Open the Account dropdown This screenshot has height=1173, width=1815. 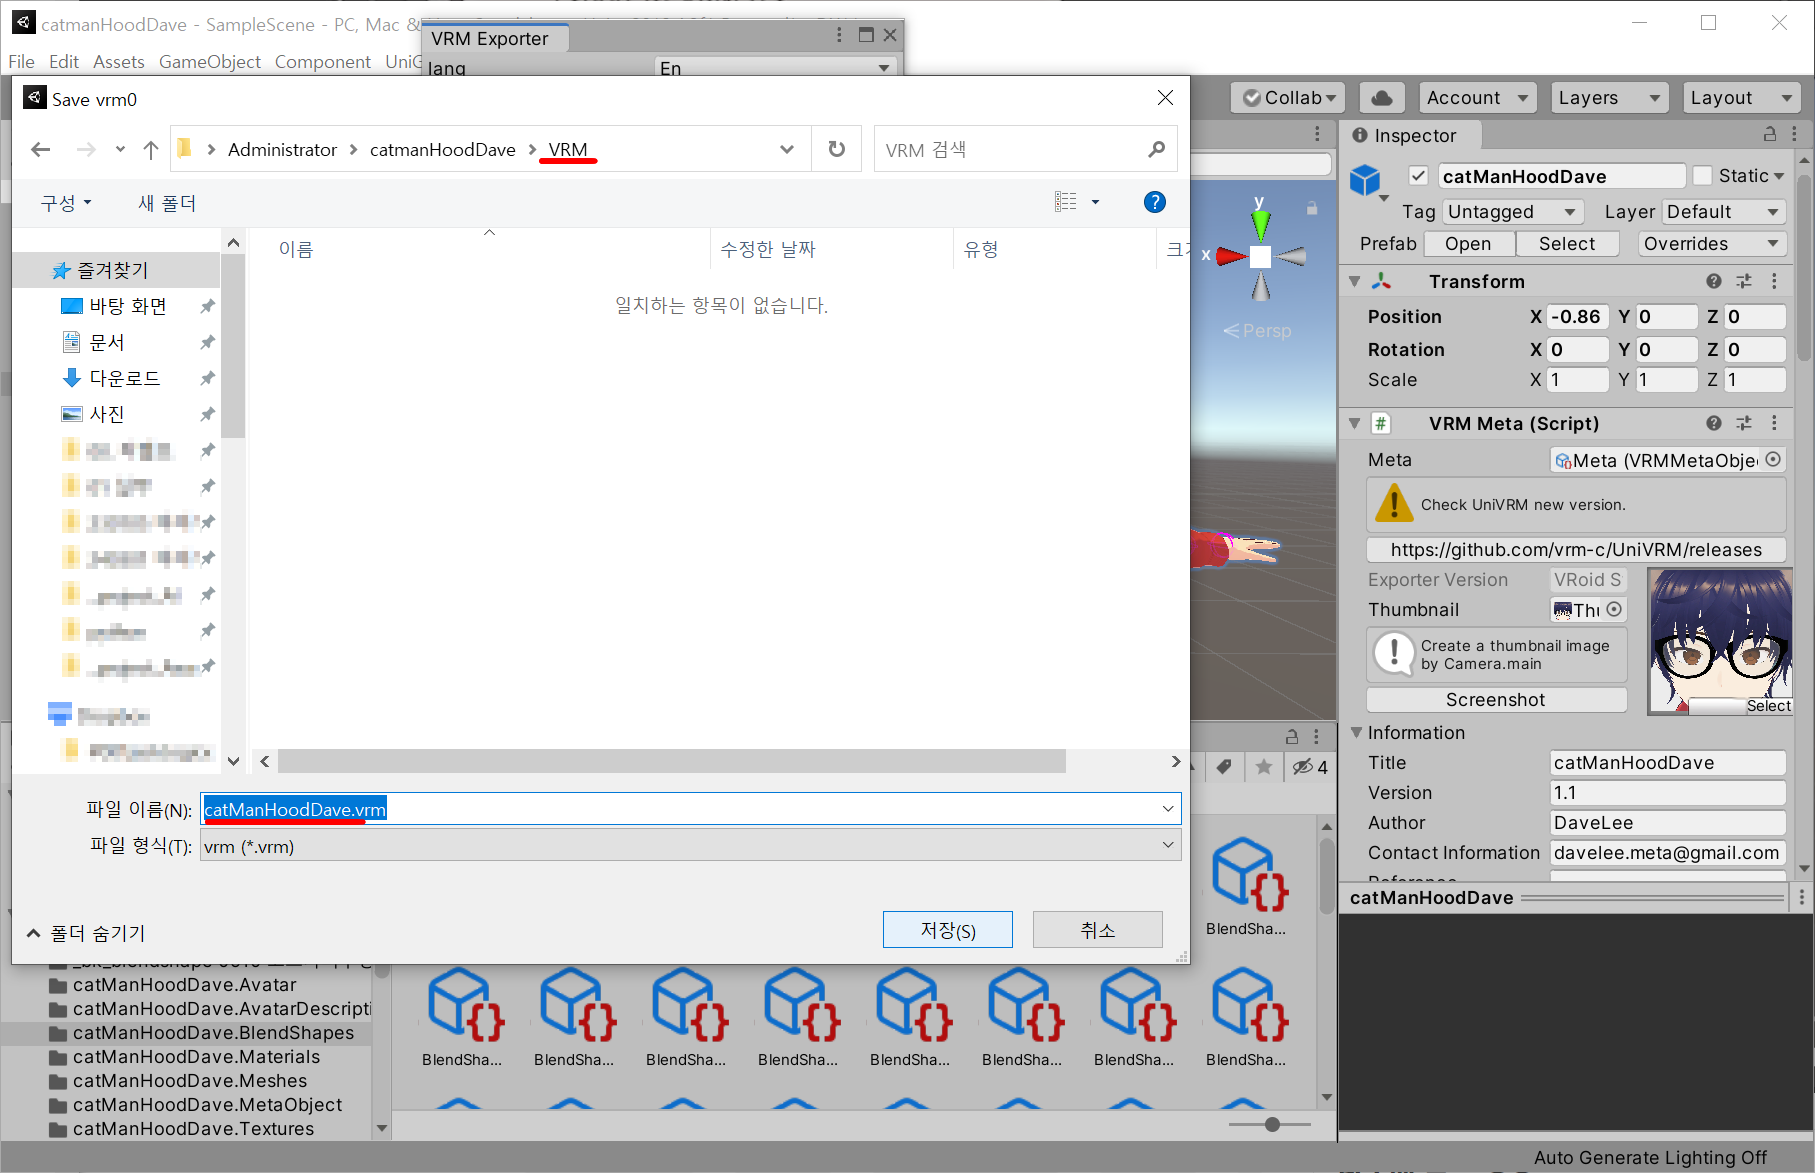pyautogui.click(x=1478, y=98)
